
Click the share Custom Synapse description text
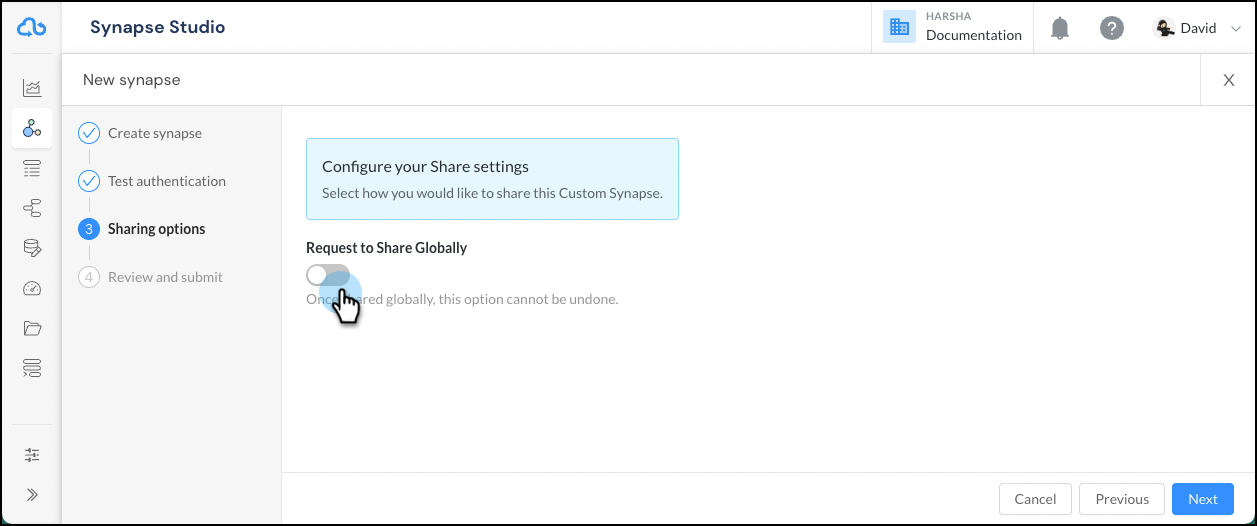click(x=492, y=193)
